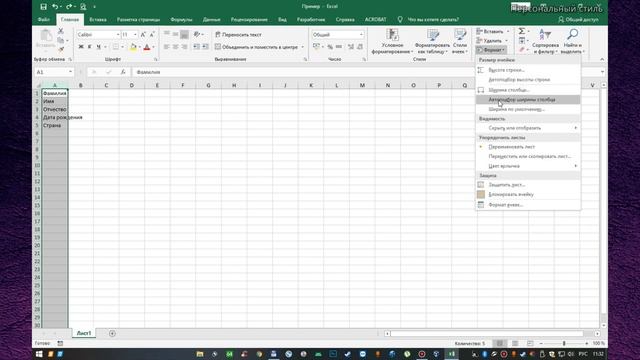Toggle Блокировать ячейку in Format menu
The image size is (640, 360).
[x=528, y=194]
